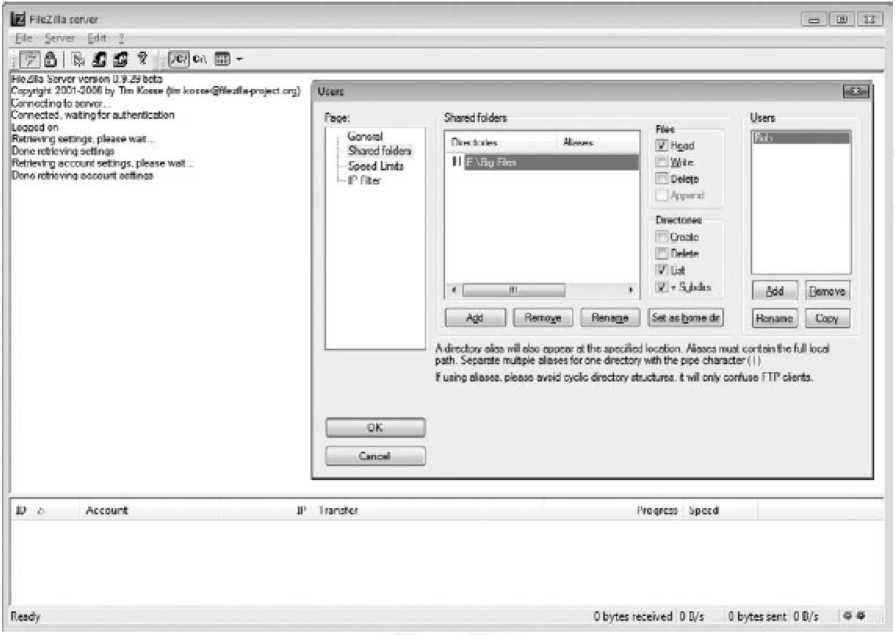Click the Copy user button
Screen dimensions: 895x635
827,318
